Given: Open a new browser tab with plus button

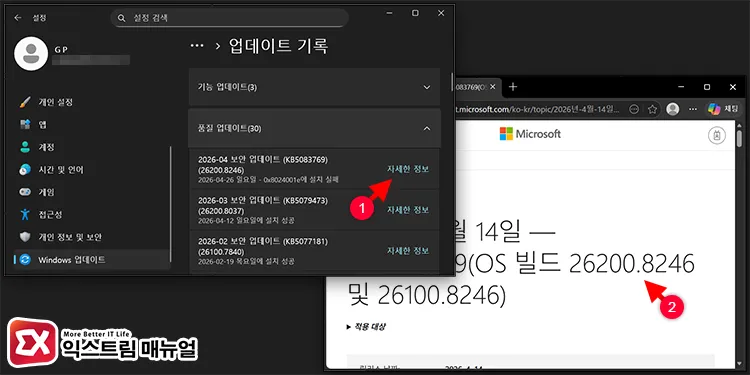Looking at the screenshot, I should [513, 87].
